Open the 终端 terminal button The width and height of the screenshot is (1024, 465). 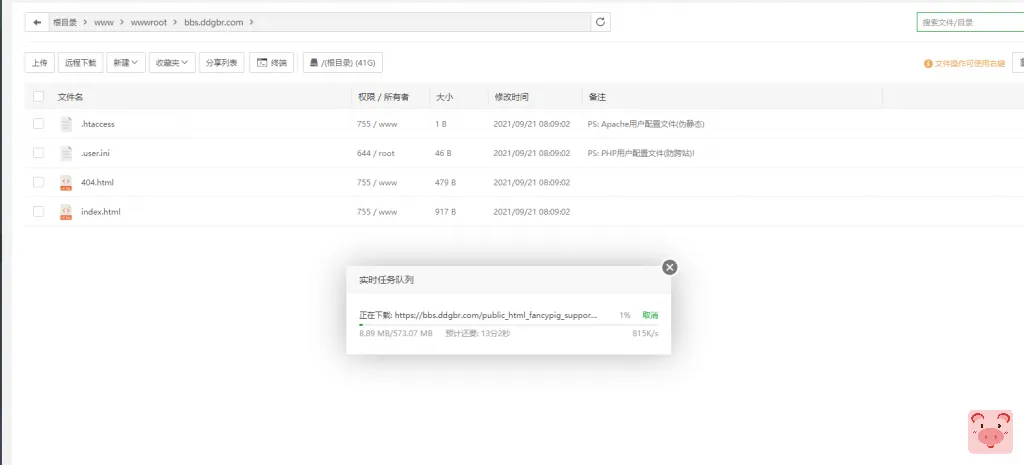272,63
